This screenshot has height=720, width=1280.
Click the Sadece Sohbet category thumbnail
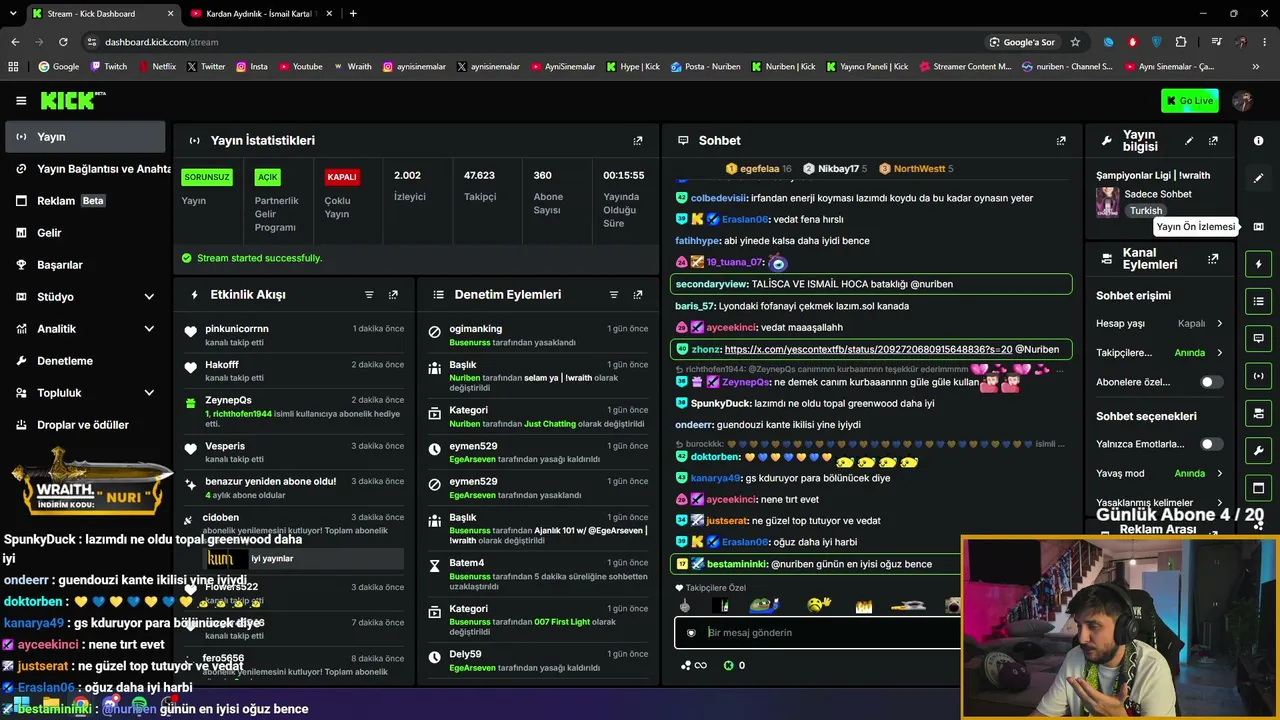pos(1107,201)
